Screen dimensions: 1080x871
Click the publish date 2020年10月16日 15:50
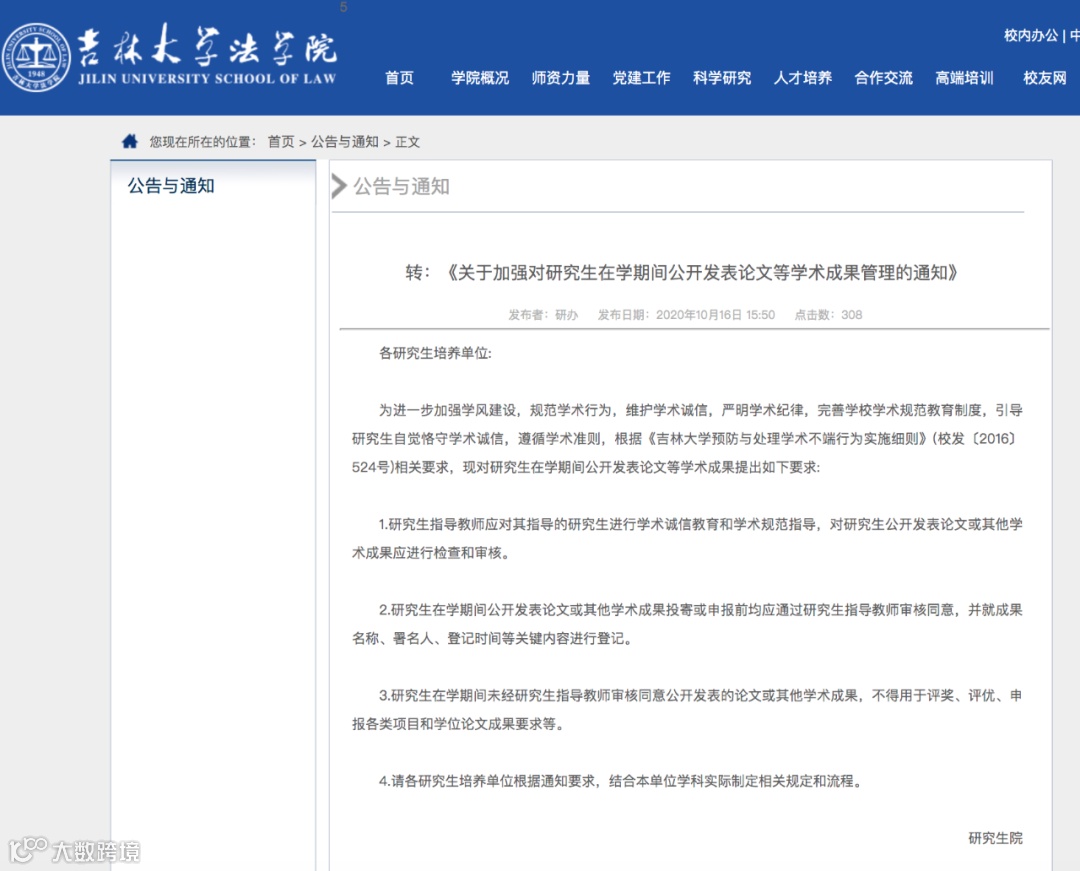[x=686, y=315]
